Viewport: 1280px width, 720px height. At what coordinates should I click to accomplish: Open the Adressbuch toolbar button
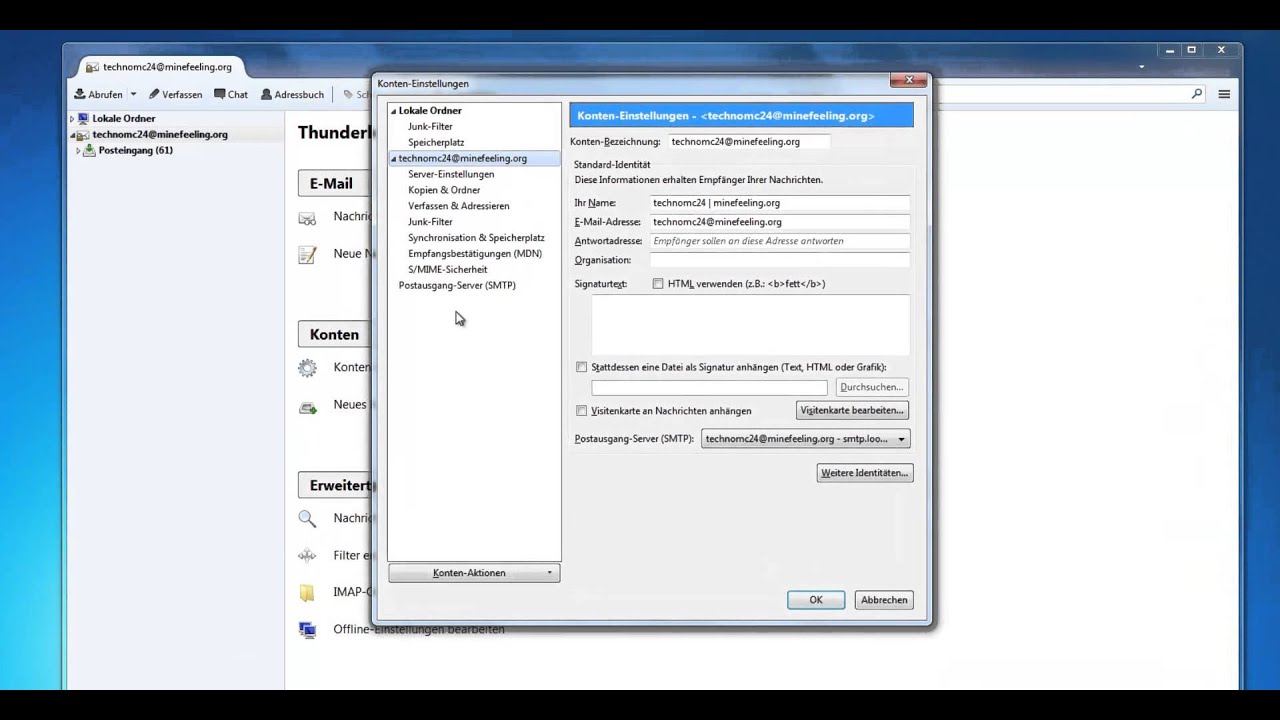292,94
